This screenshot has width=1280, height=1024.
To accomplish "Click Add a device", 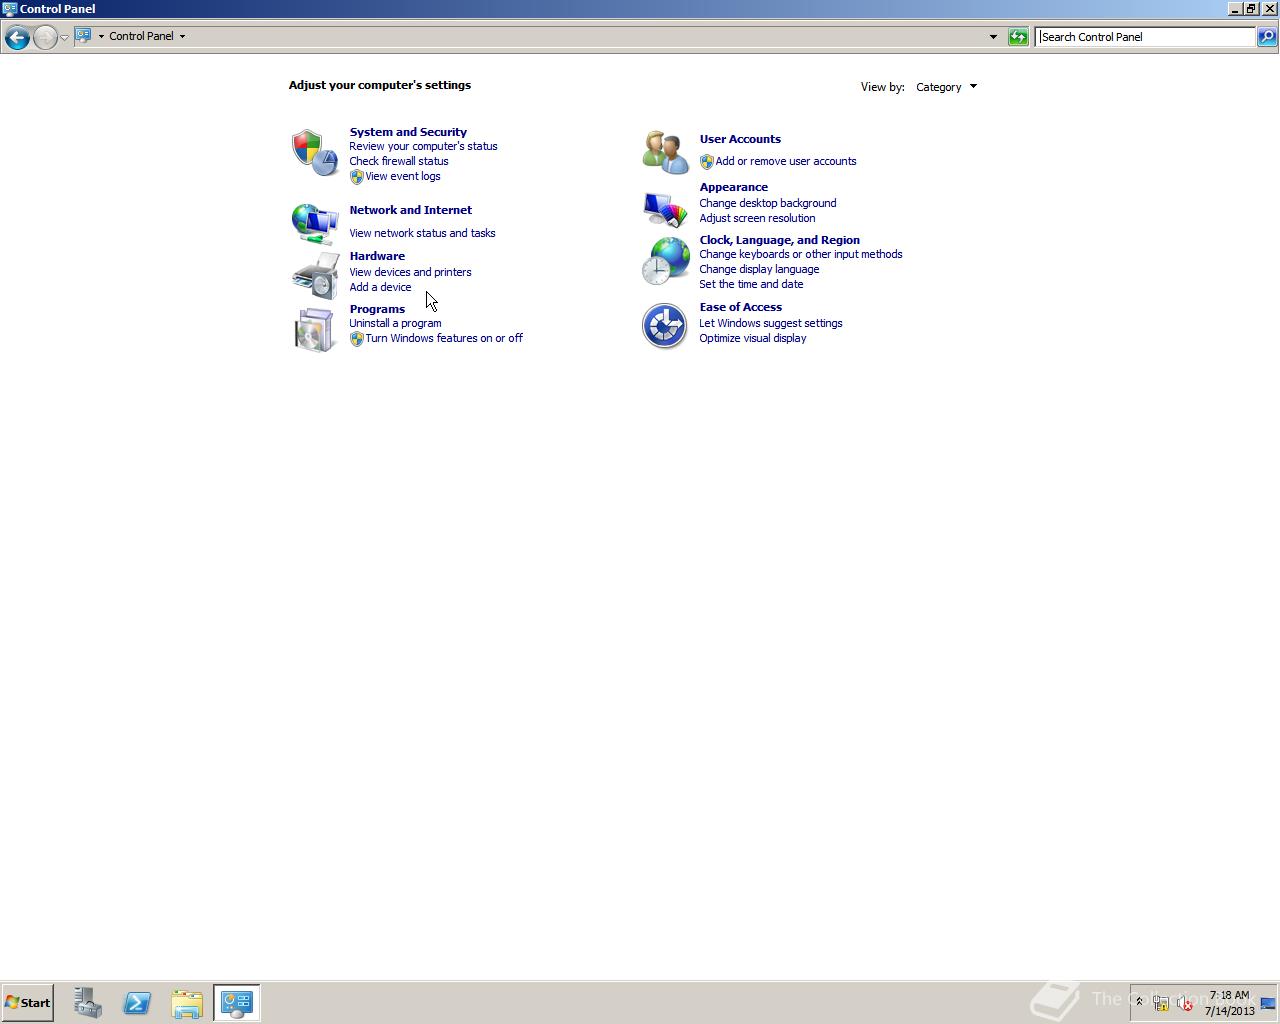I will click(380, 287).
